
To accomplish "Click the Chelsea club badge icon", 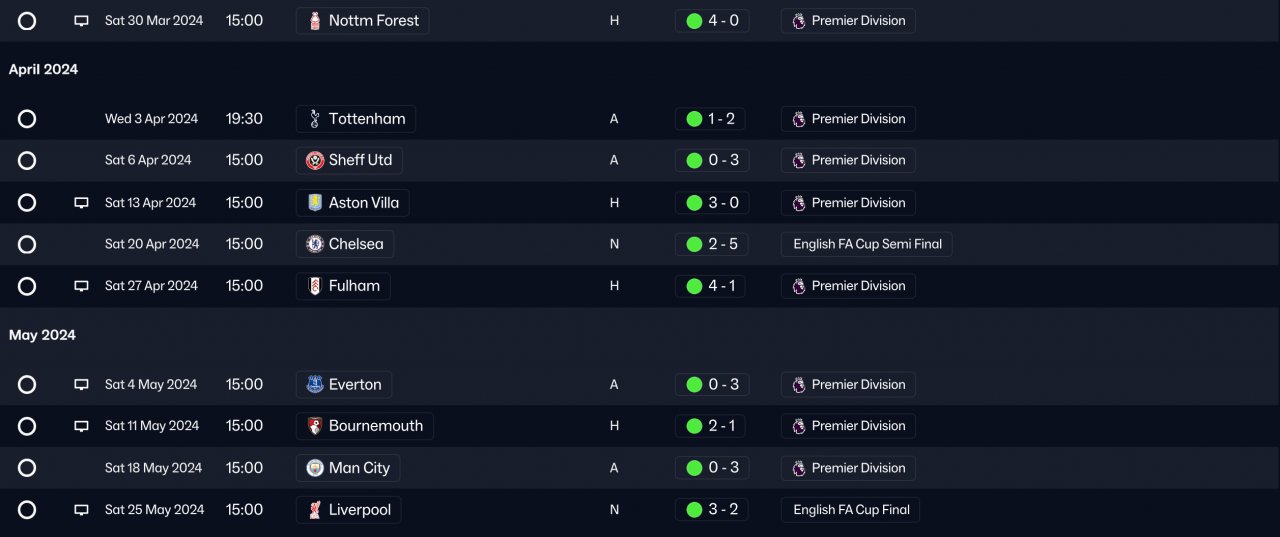I will pyautogui.click(x=315, y=244).
